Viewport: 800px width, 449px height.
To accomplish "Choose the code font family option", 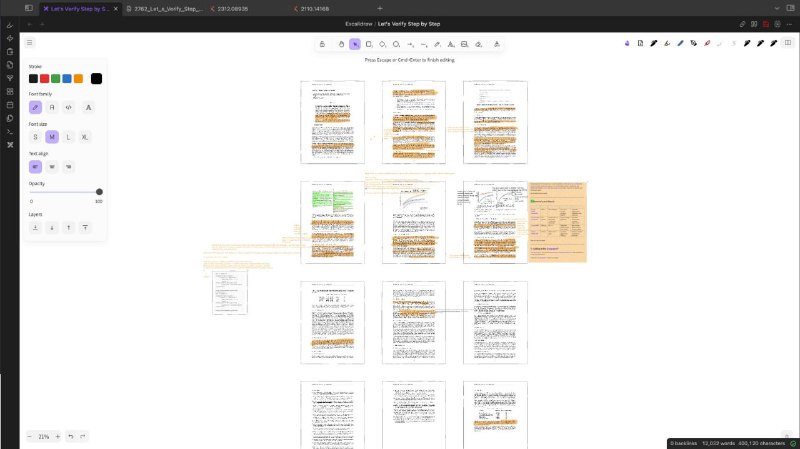I will pyautogui.click(x=68, y=107).
